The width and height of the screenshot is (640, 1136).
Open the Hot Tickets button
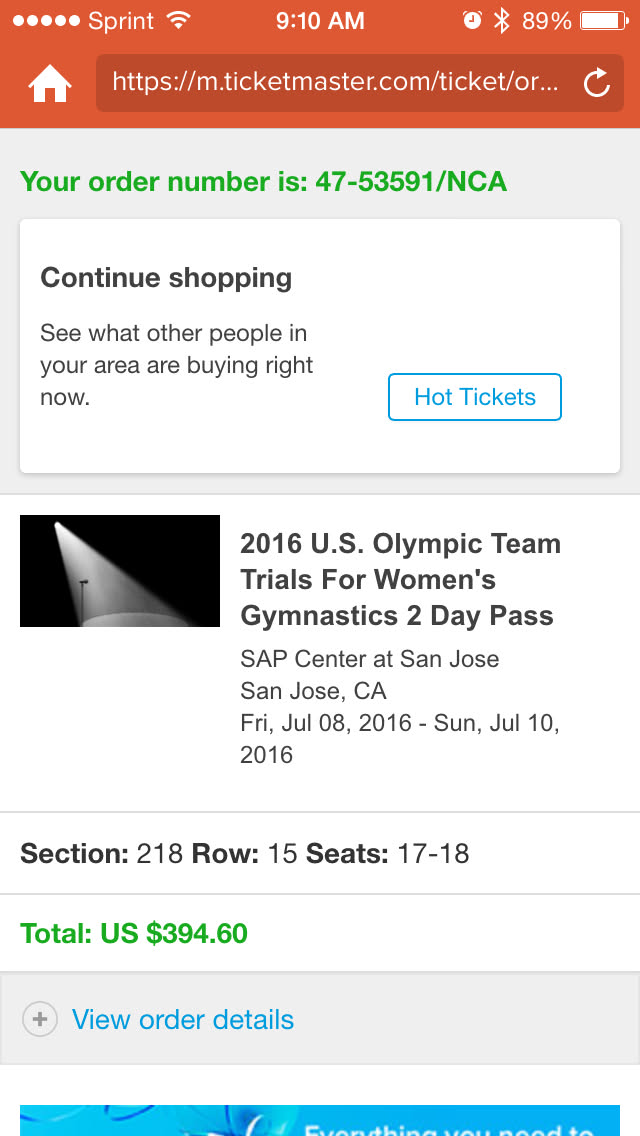click(475, 397)
